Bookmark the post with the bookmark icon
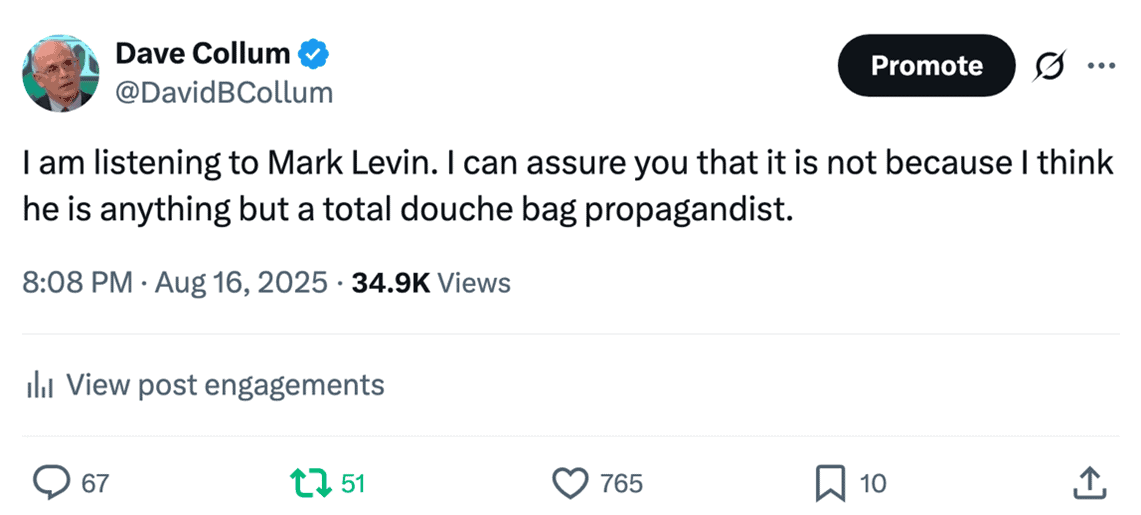Image resolution: width=1141 pixels, height=515 pixels. [x=830, y=484]
